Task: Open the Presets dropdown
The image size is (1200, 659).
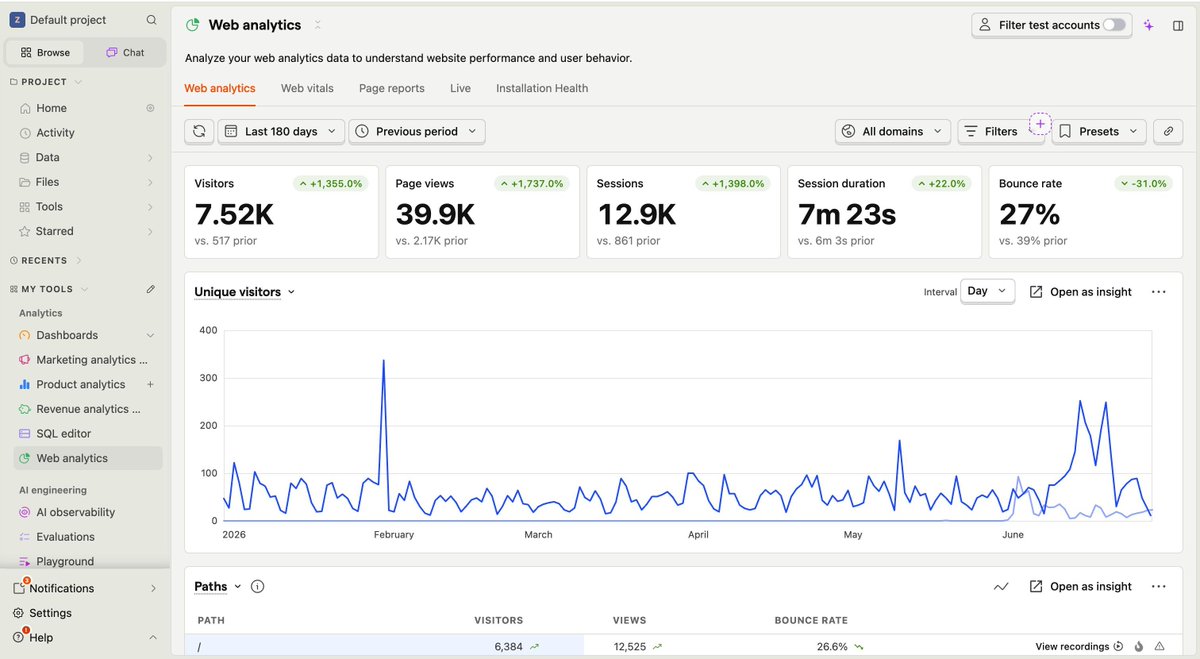Action: tap(1099, 131)
